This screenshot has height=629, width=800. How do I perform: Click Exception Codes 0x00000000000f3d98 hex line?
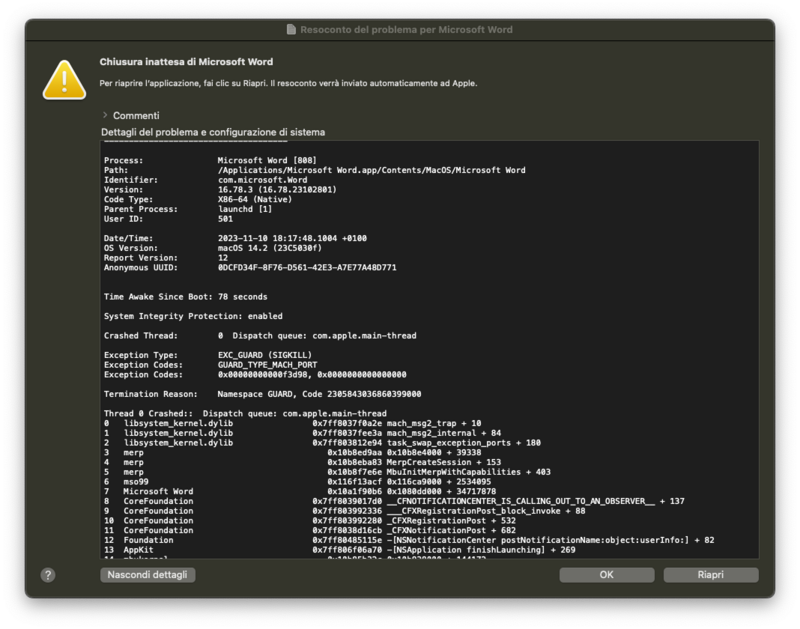point(255,374)
